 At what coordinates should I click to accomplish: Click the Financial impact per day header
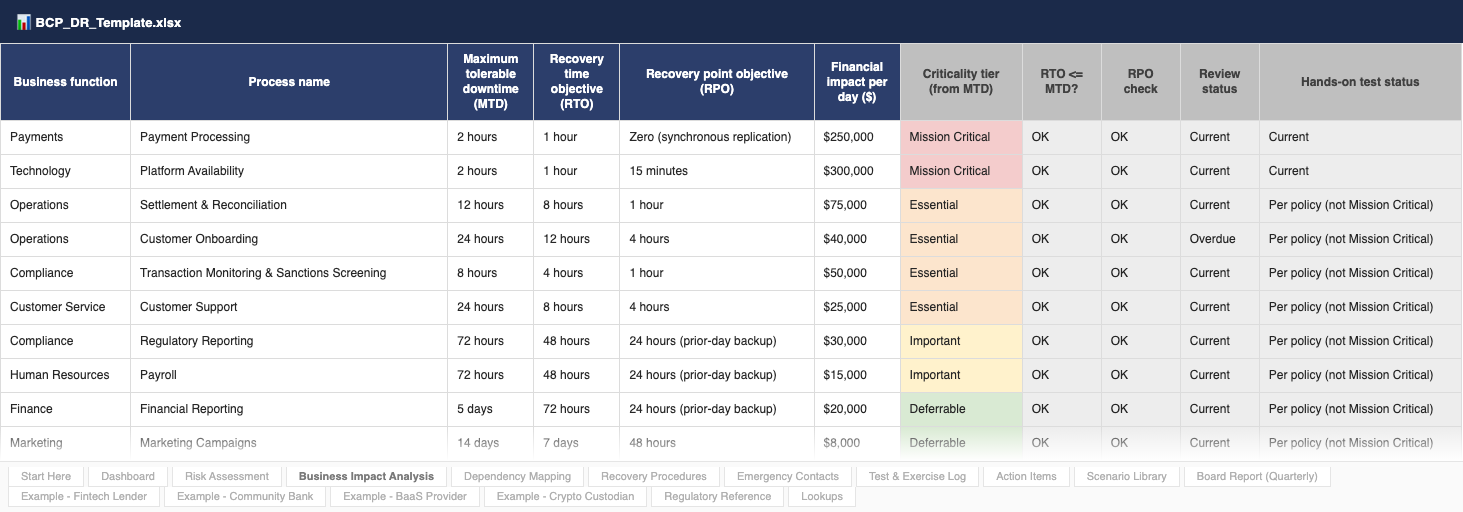pyautogui.click(x=857, y=82)
